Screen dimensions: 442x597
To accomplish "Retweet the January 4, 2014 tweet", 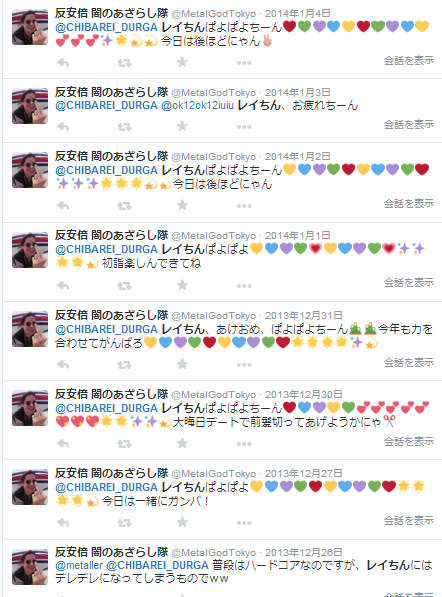I will pos(124,62).
